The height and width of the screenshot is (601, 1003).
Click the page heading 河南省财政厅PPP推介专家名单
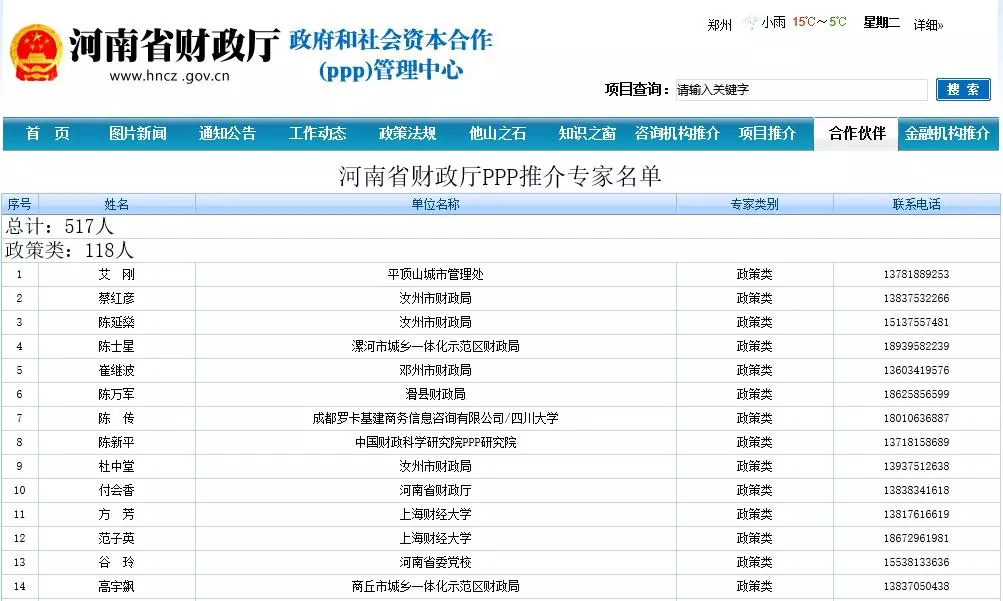500,176
